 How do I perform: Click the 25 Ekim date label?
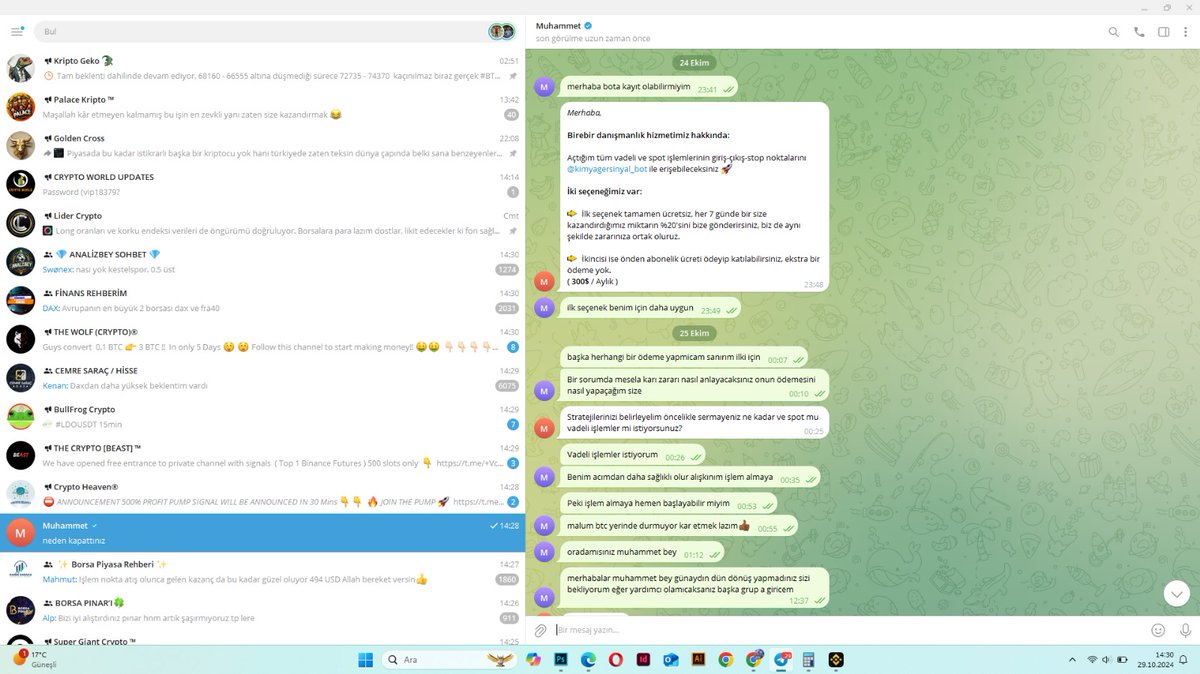(692, 333)
